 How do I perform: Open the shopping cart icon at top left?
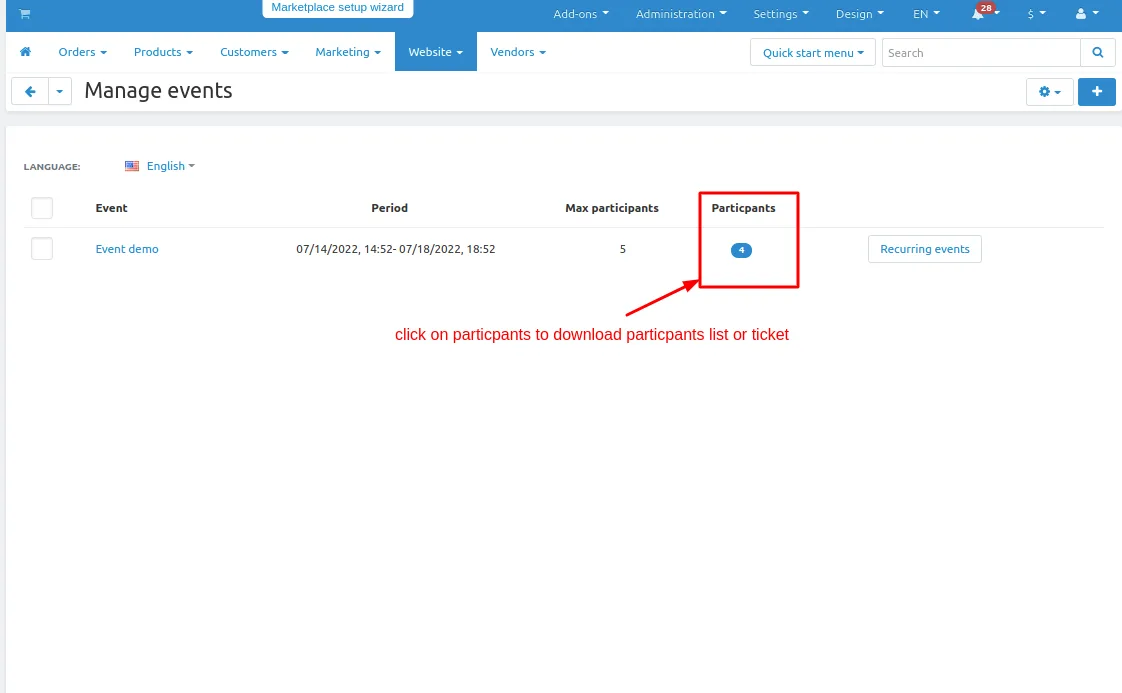pos(24,14)
